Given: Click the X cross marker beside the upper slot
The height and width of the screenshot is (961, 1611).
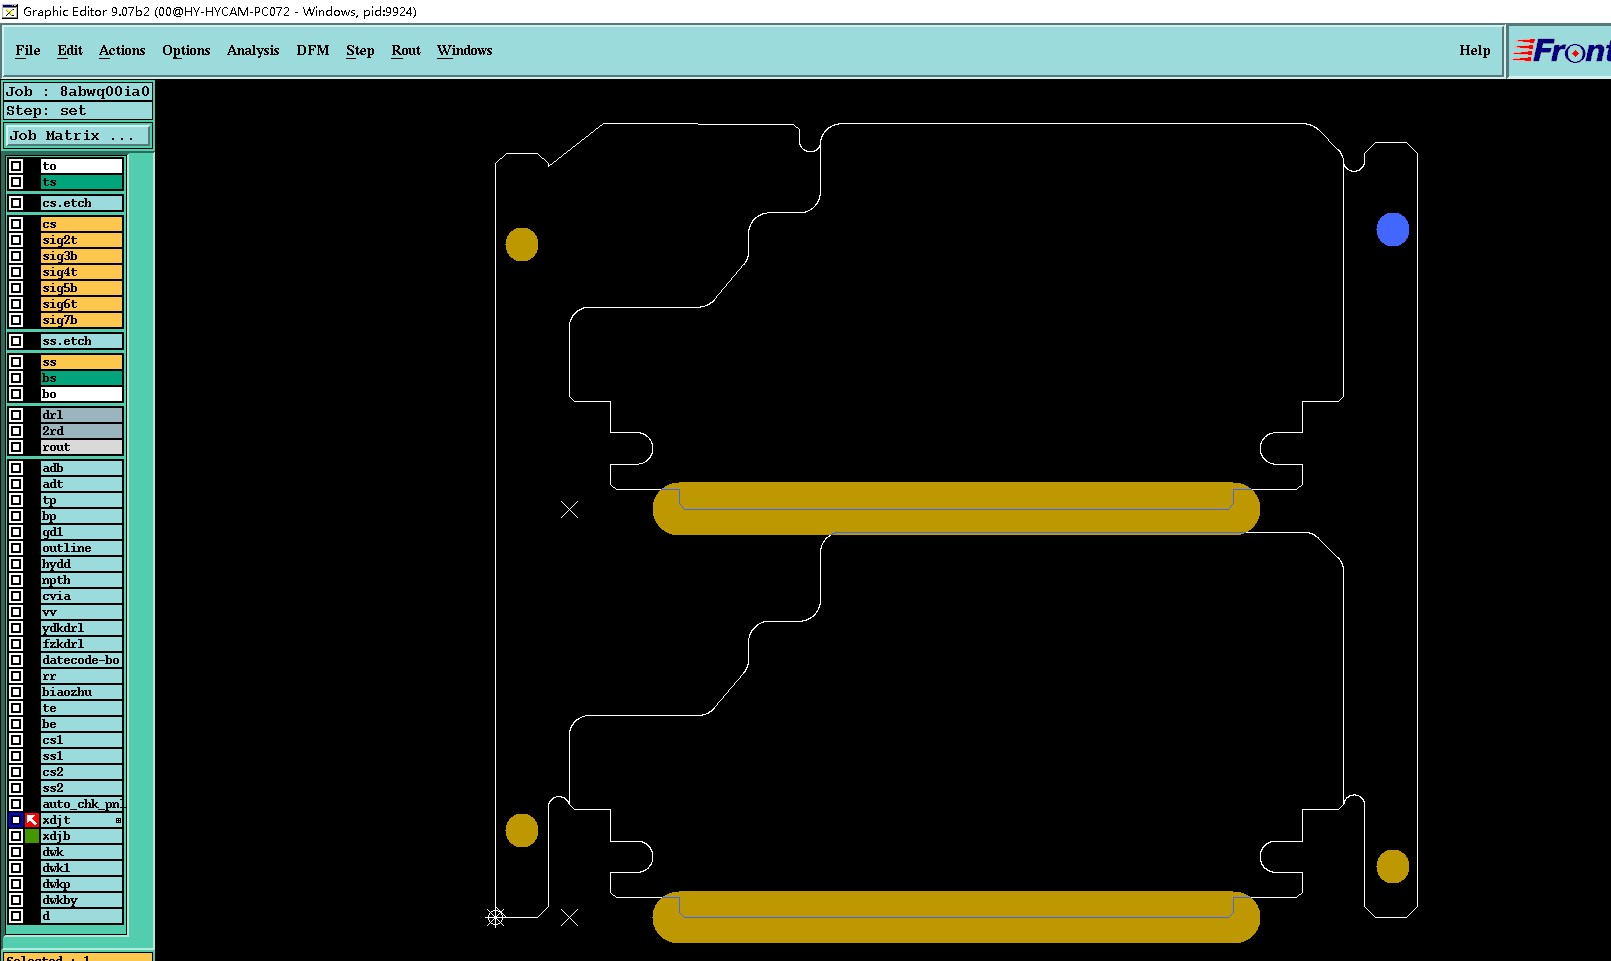Looking at the screenshot, I should [x=569, y=509].
